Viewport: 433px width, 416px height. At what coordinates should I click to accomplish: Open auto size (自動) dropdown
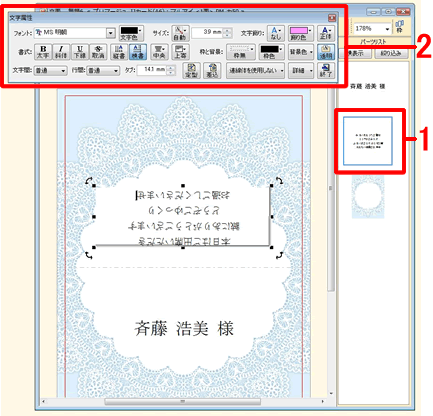coord(180,33)
